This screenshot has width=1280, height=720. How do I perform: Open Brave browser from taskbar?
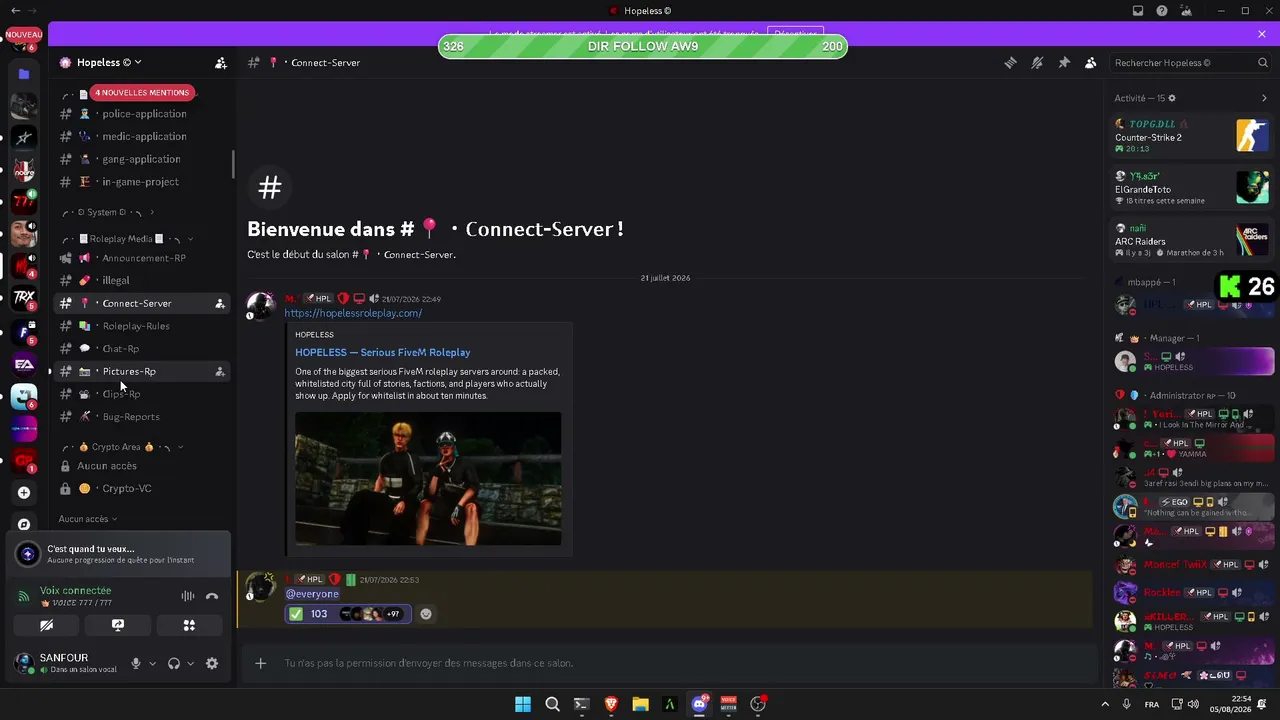pos(611,704)
